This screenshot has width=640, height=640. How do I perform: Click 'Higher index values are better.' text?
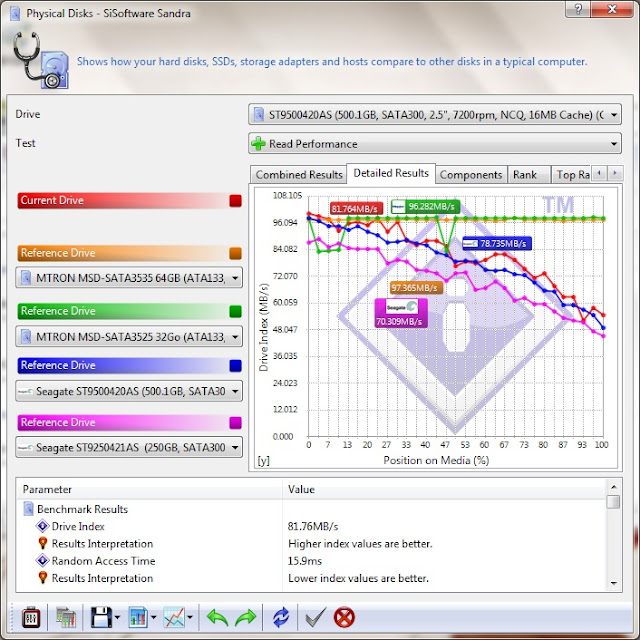click(360, 544)
